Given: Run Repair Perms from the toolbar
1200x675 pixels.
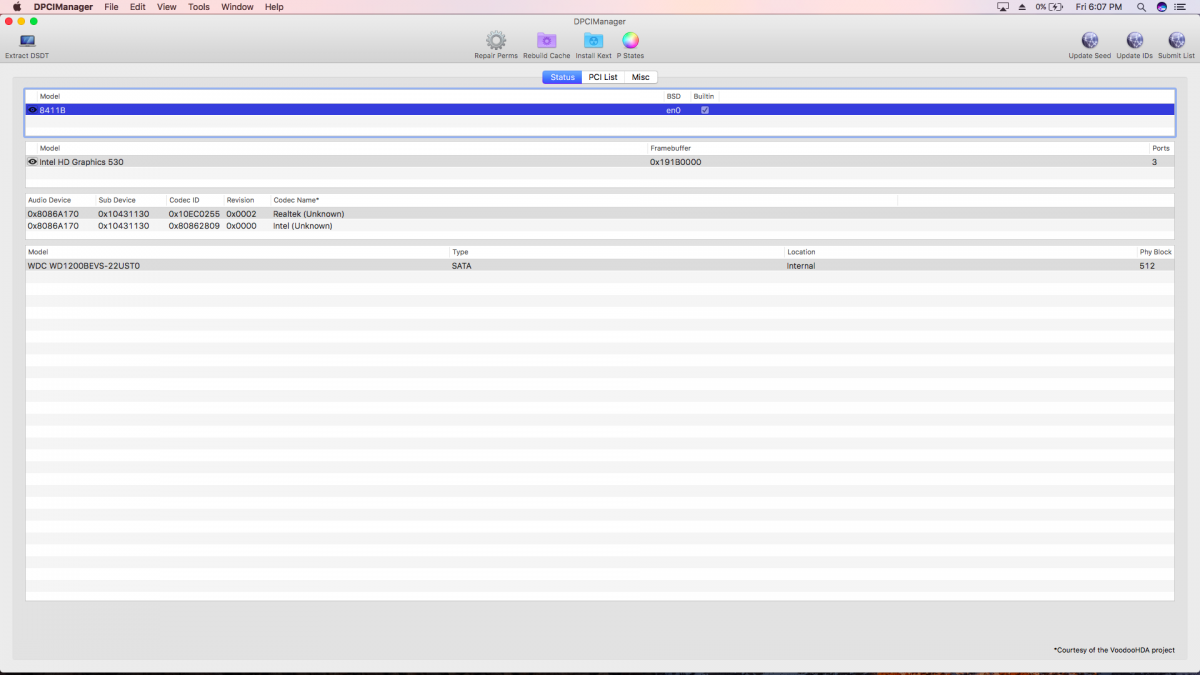Looking at the screenshot, I should pos(496,41).
